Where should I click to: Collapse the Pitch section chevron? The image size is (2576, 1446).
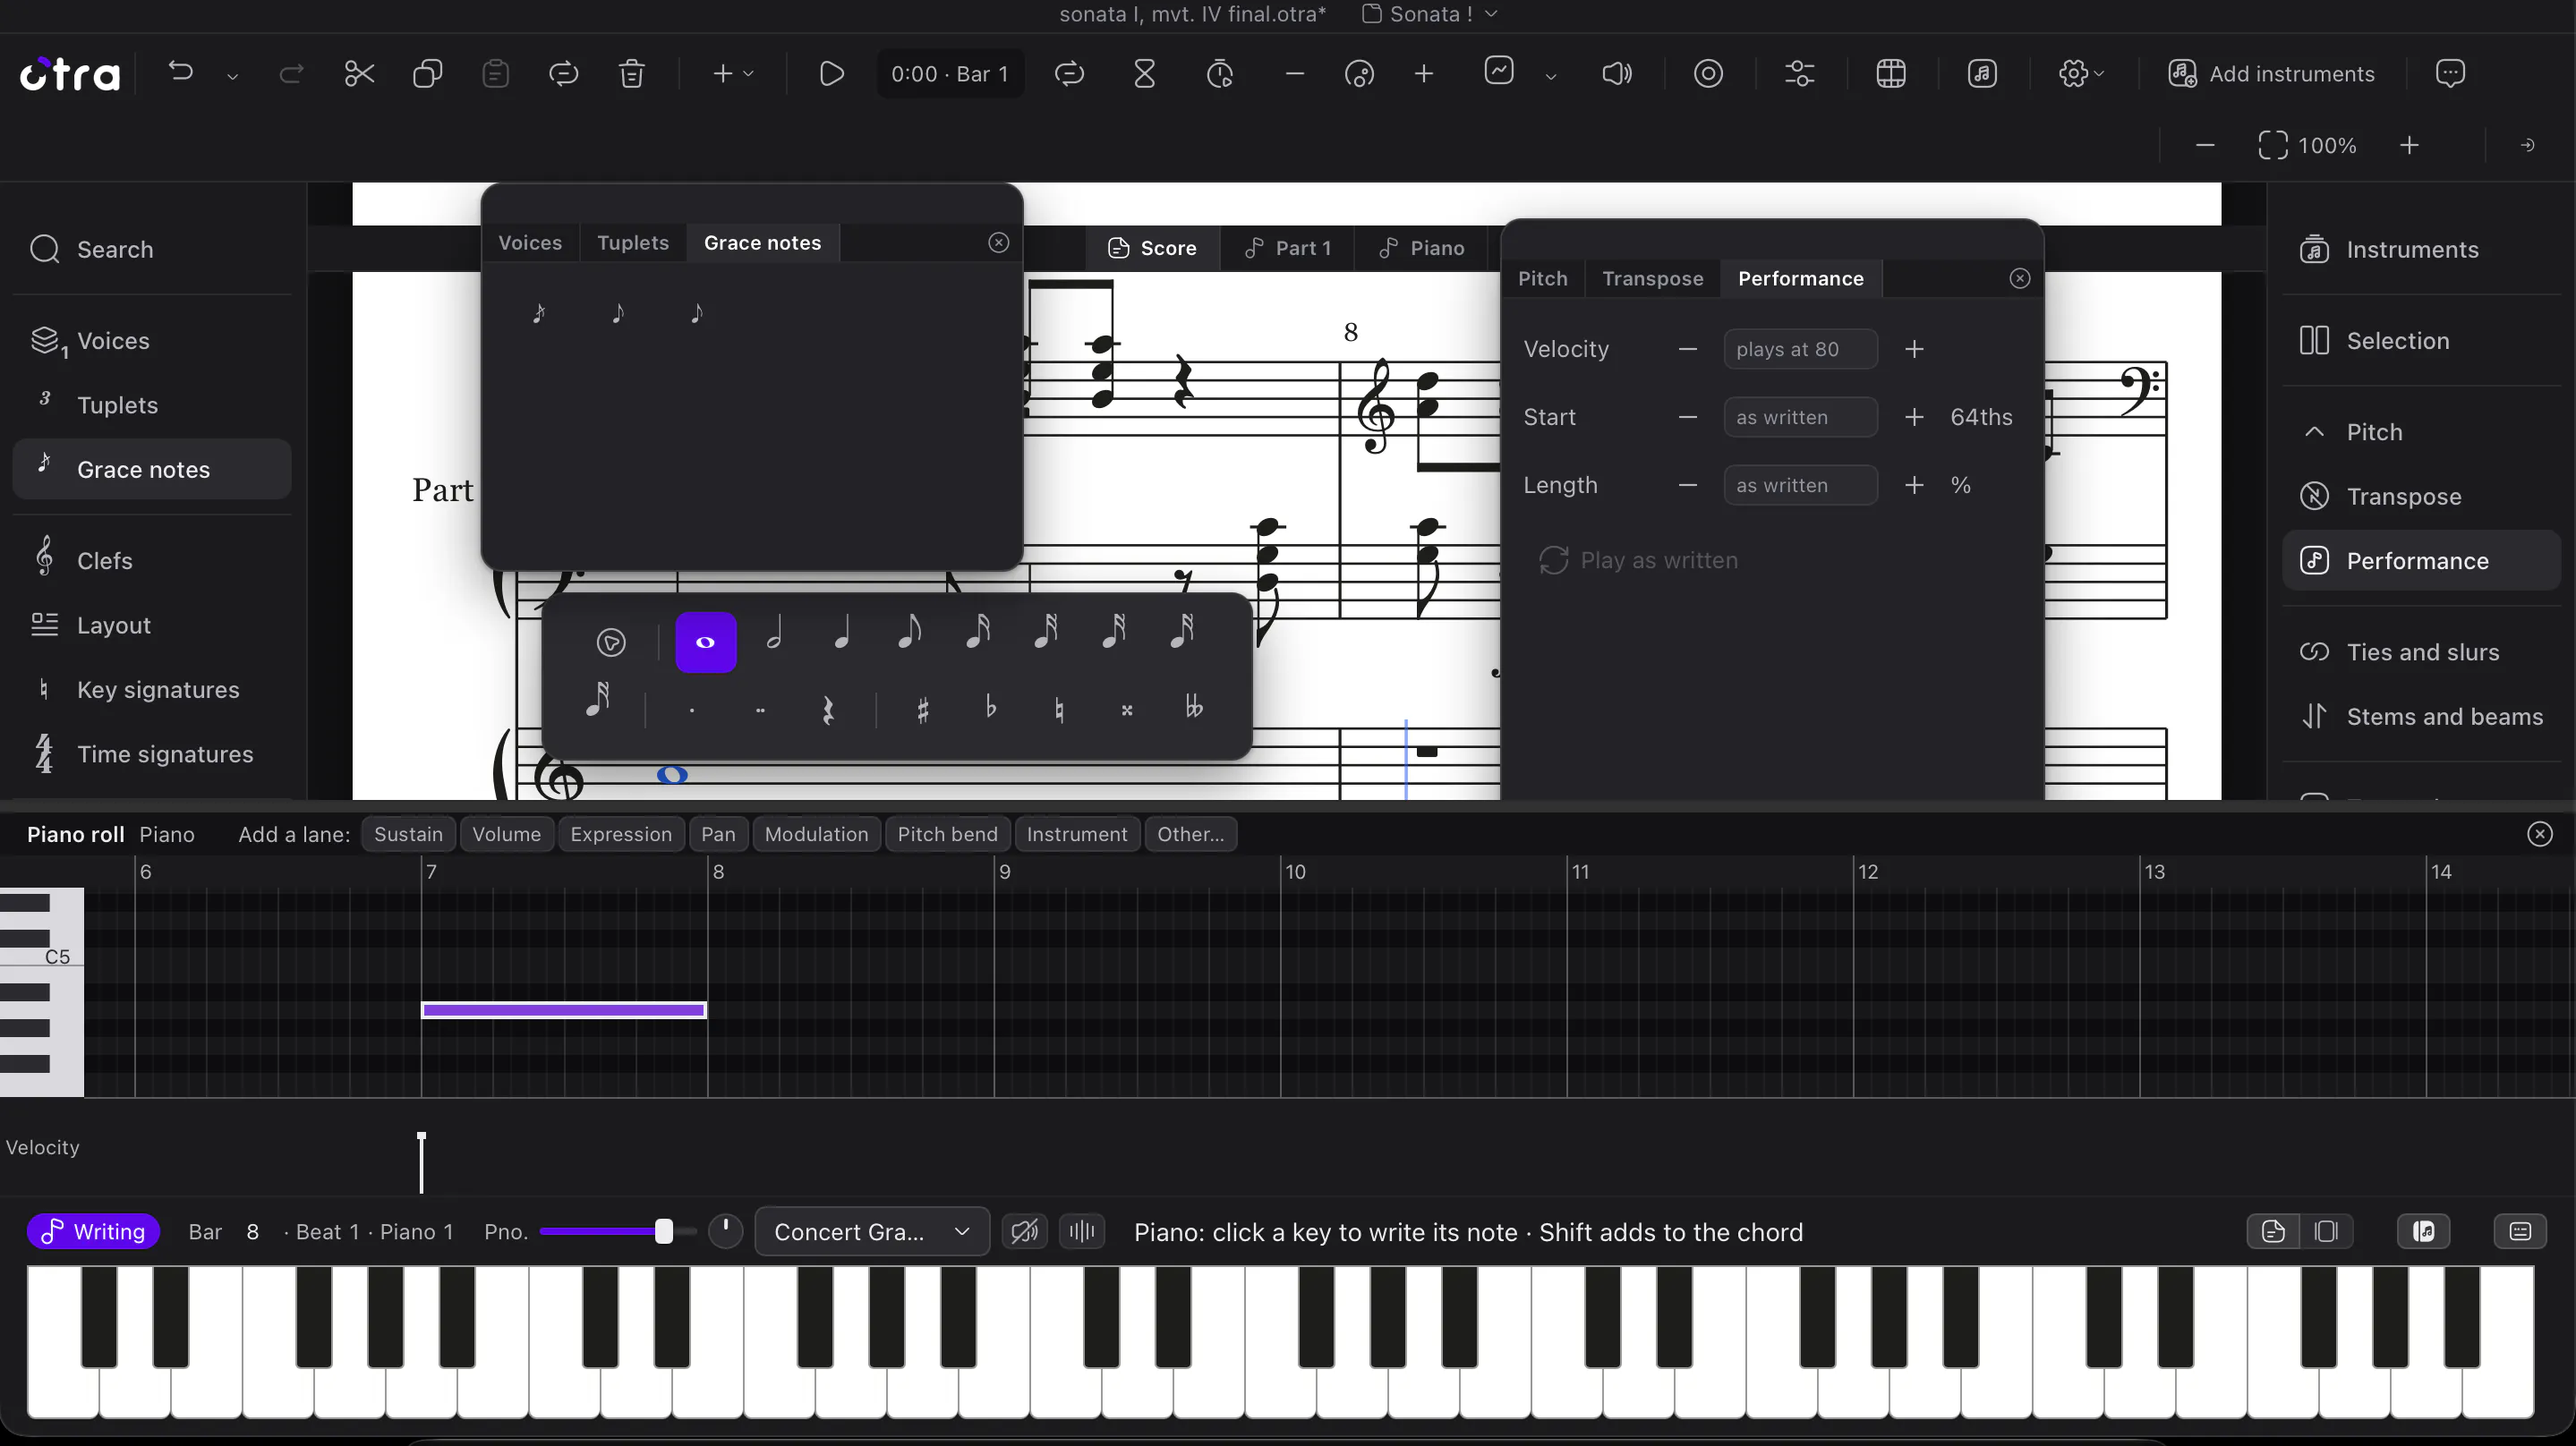tap(2314, 432)
